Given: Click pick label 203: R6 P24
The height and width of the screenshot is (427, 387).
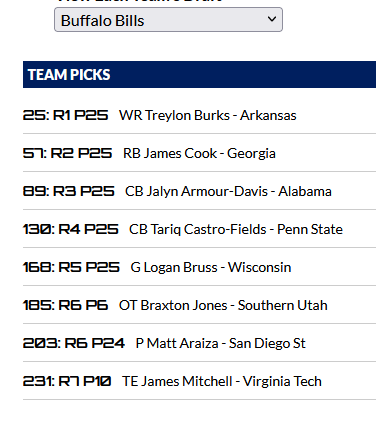Looking at the screenshot, I should [x=74, y=343].
